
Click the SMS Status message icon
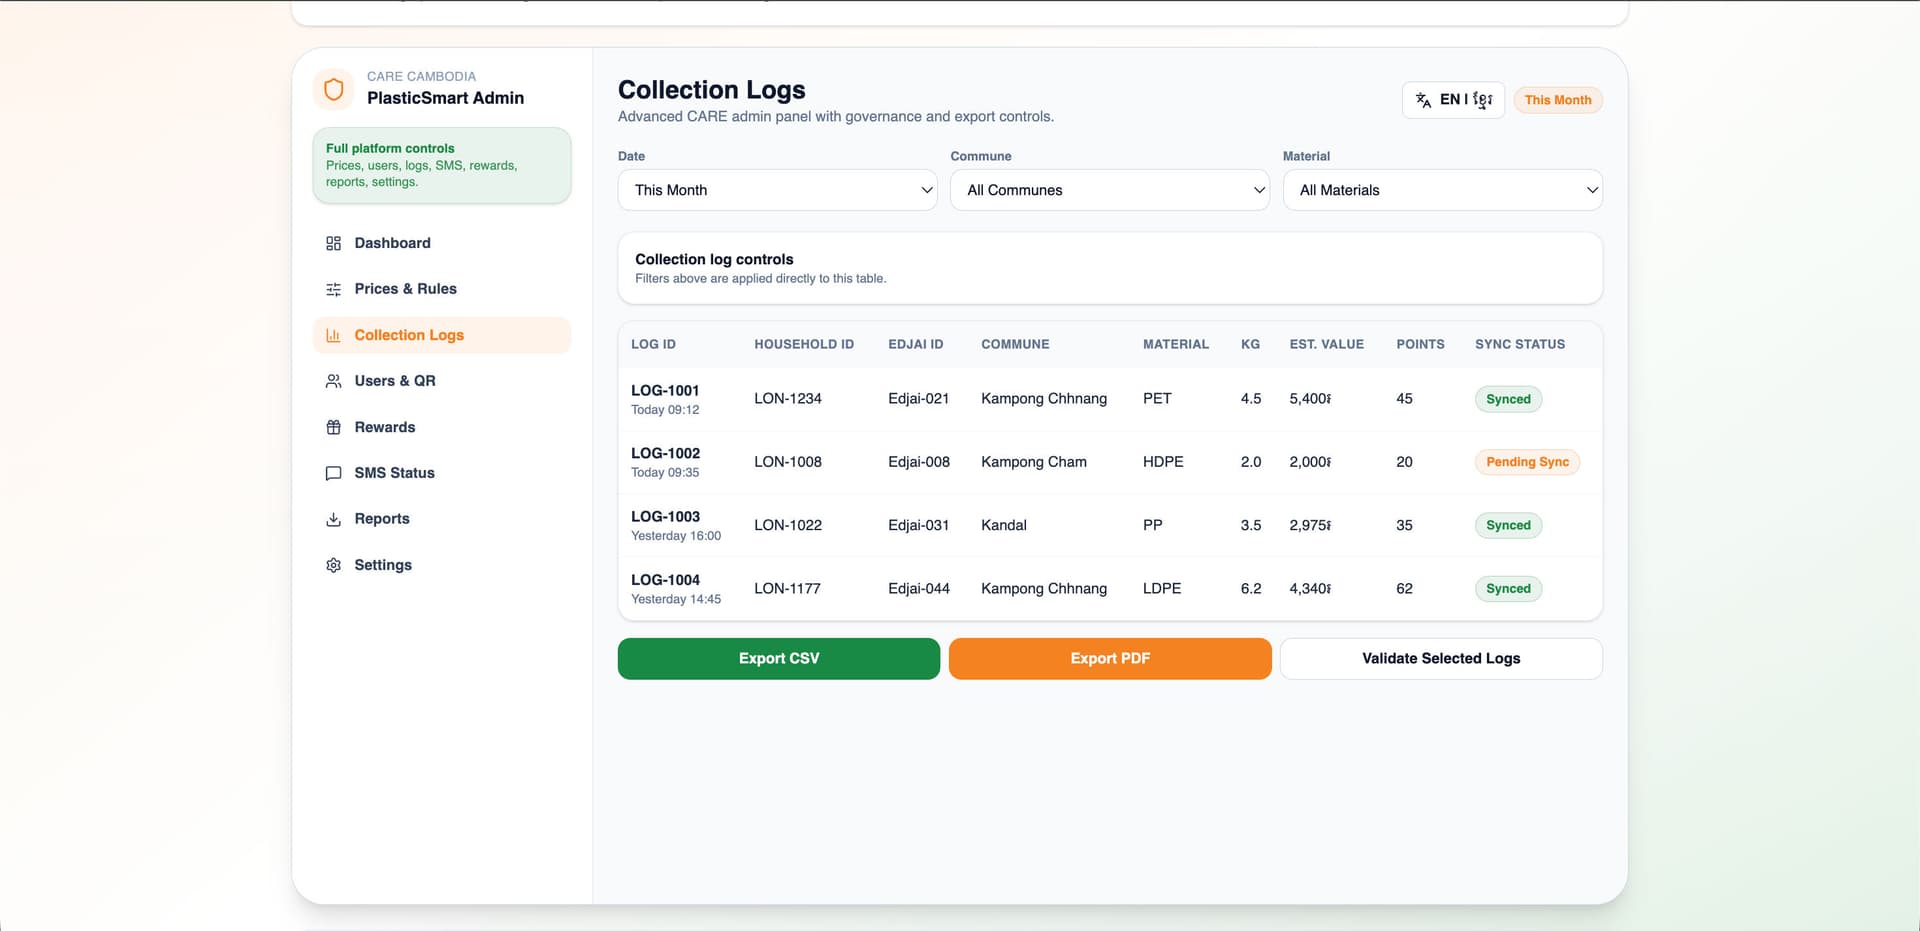pyautogui.click(x=334, y=473)
